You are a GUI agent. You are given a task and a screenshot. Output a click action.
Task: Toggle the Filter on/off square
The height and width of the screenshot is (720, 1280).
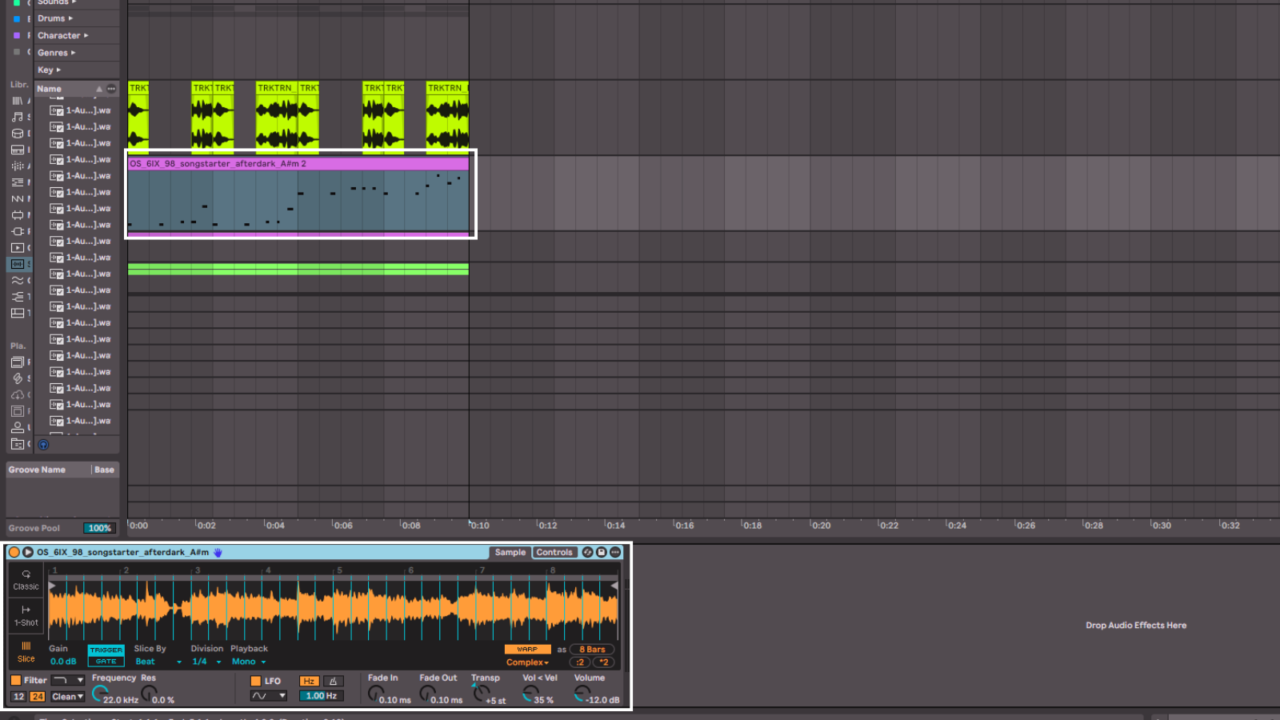16,681
